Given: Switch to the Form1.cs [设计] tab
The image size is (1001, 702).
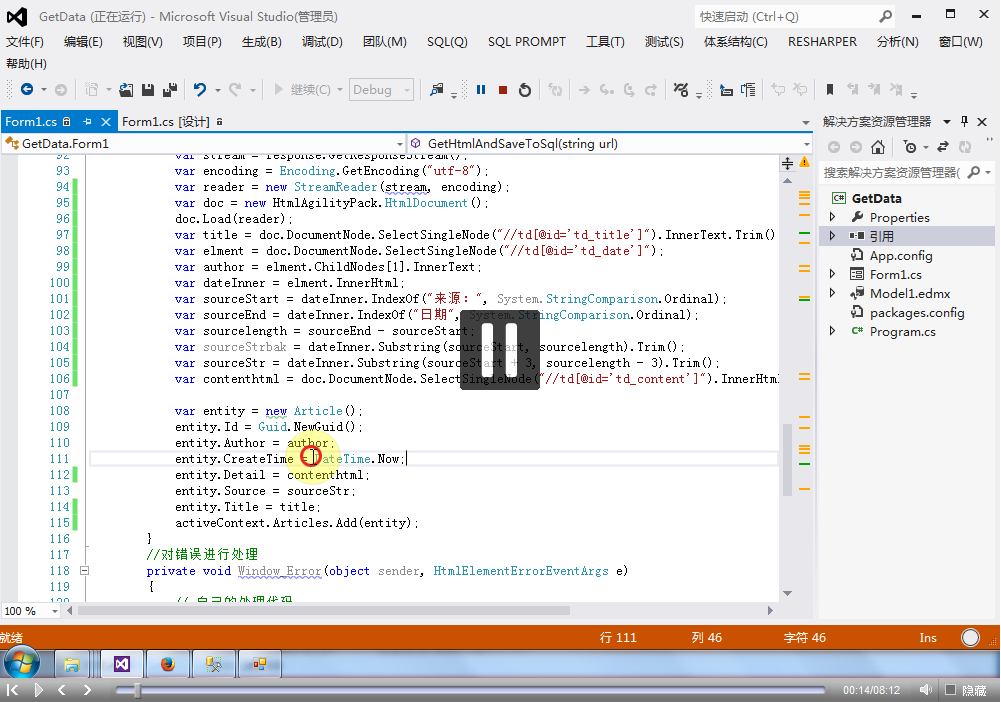Looking at the screenshot, I should pyautogui.click(x=165, y=122).
